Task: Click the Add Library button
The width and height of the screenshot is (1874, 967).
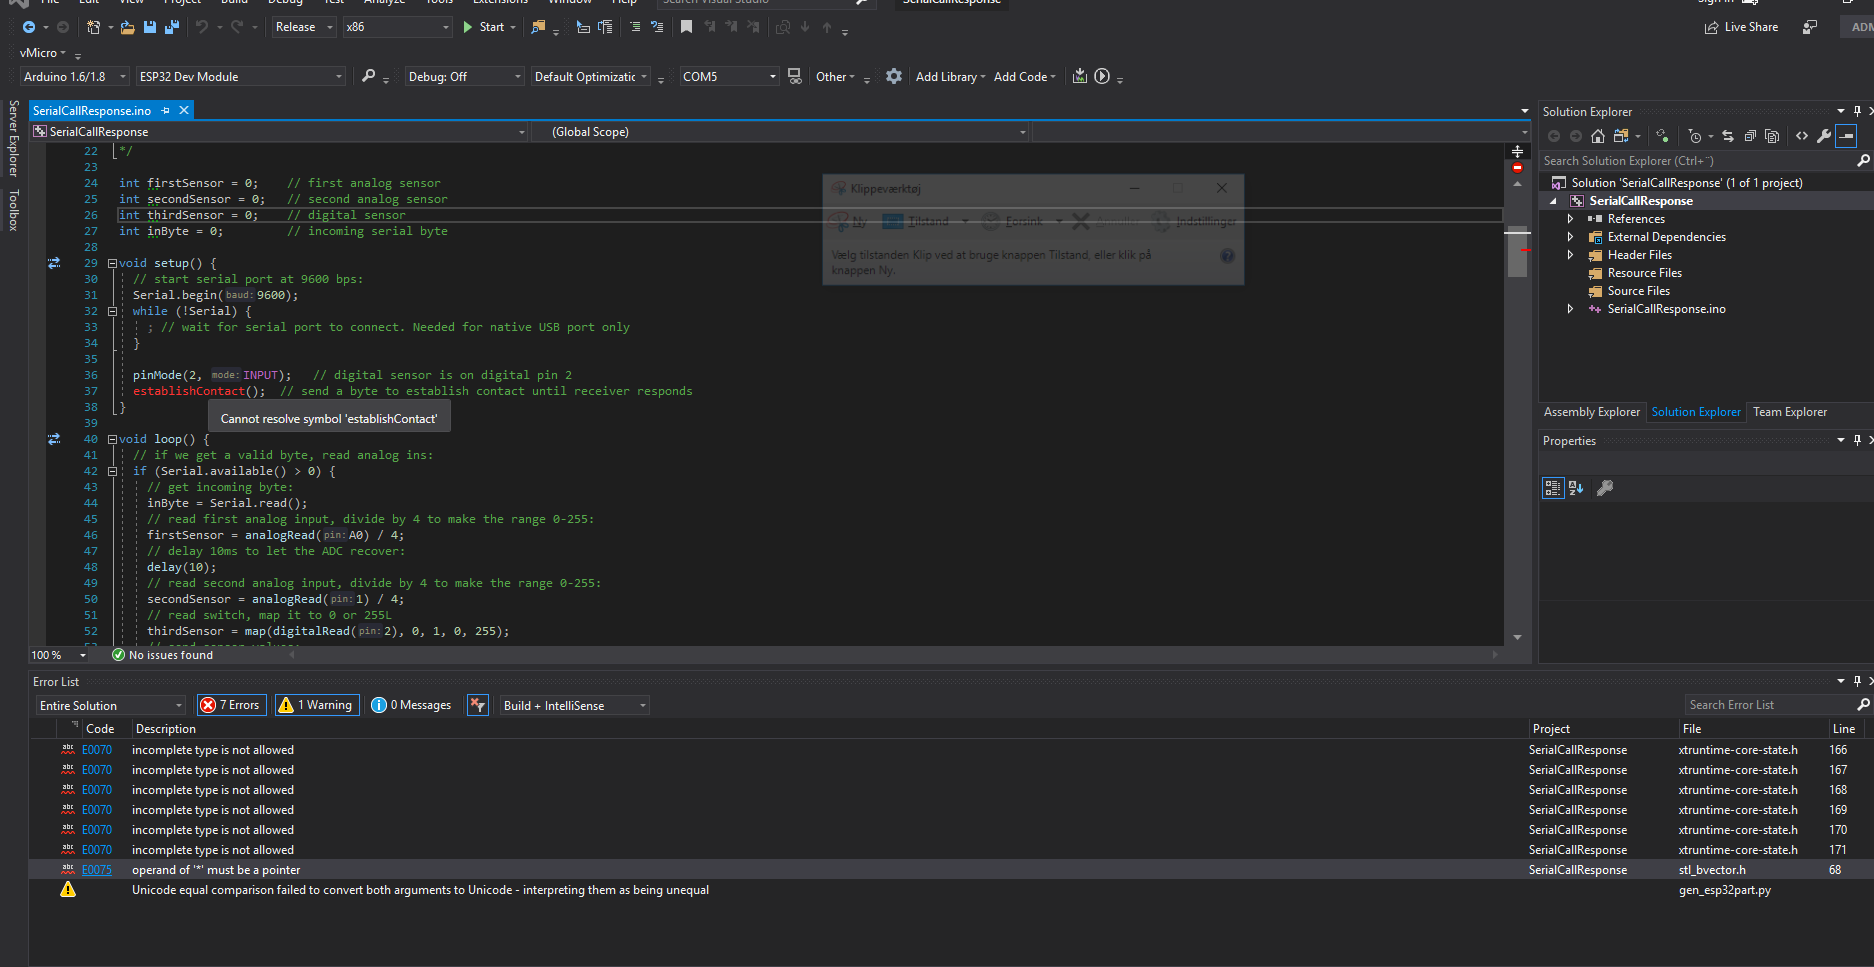Action: [950, 76]
